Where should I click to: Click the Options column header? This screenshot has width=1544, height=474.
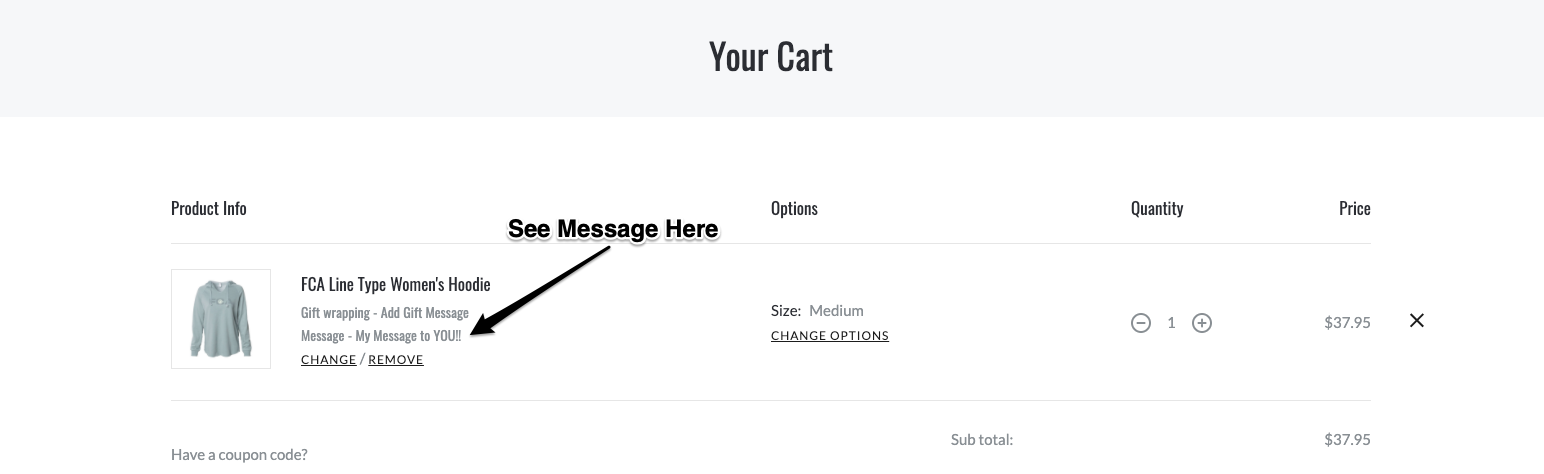pyautogui.click(x=794, y=208)
